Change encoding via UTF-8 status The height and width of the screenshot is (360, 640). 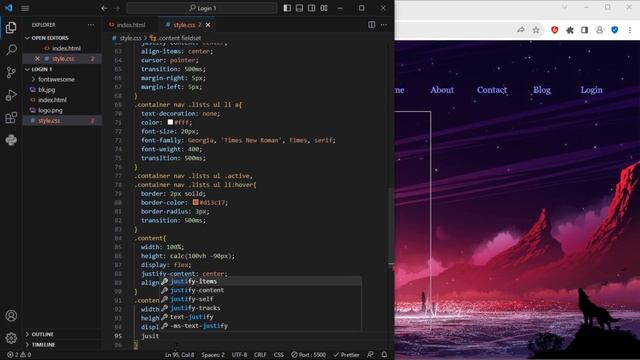tap(239, 355)
